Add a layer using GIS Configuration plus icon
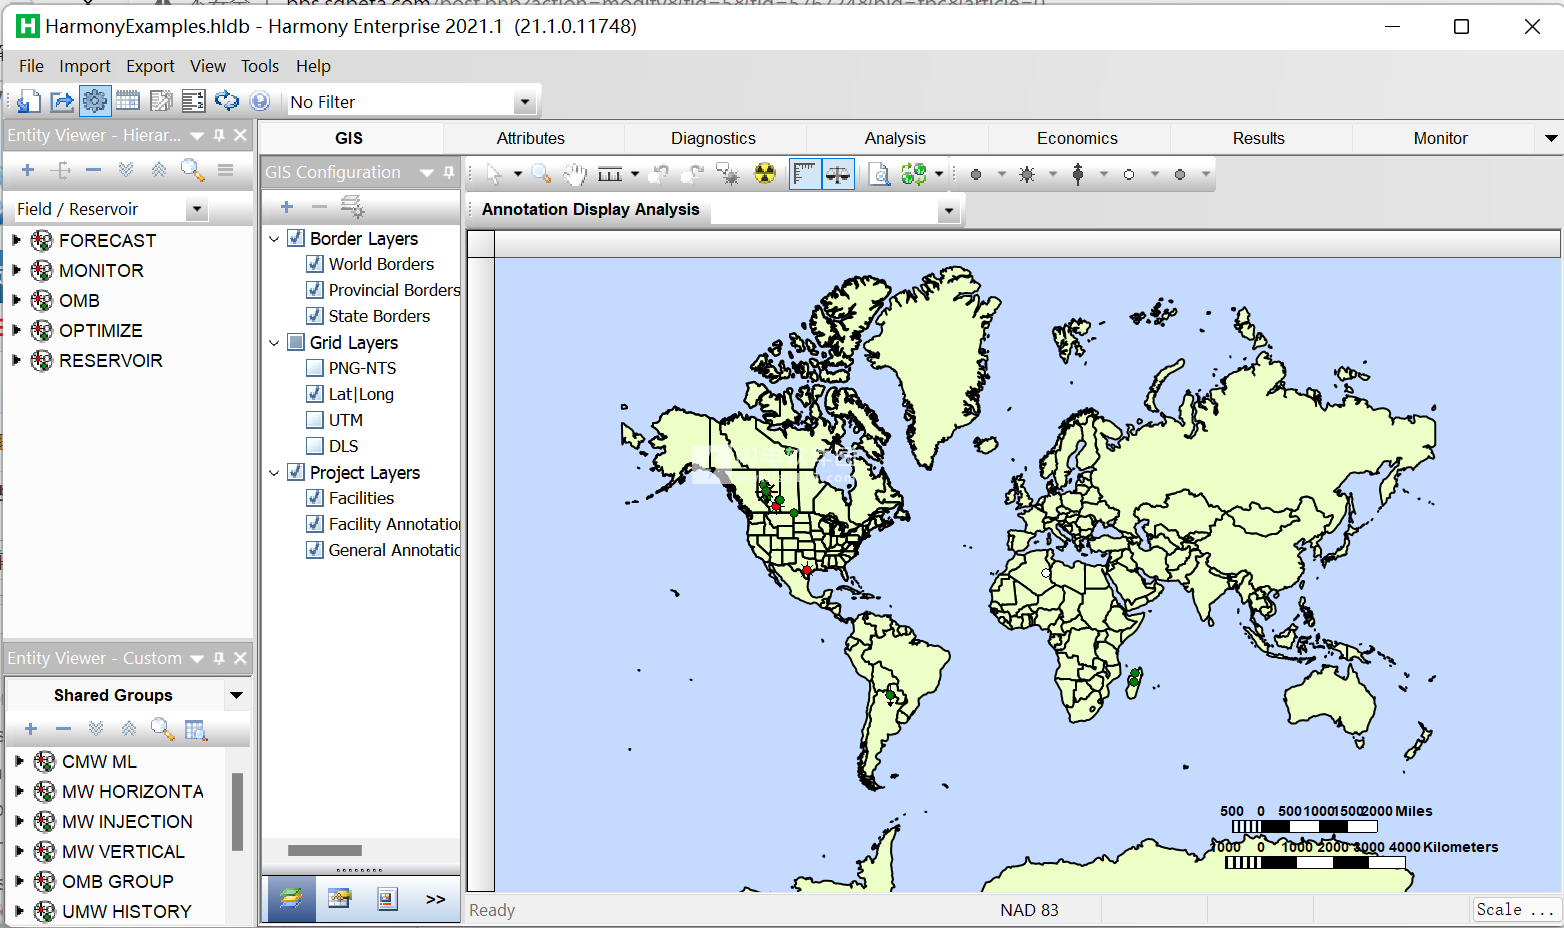 coord(287,207)
